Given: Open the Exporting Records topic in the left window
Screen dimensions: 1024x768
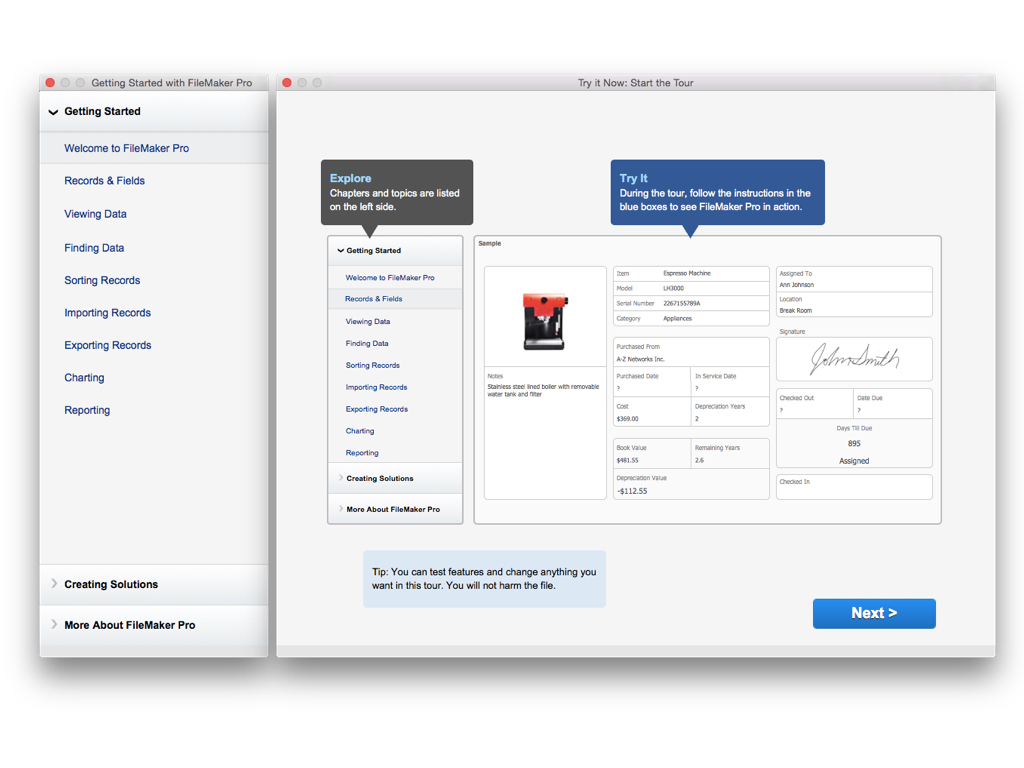Looking at the screenshot, I should [108, 345].
